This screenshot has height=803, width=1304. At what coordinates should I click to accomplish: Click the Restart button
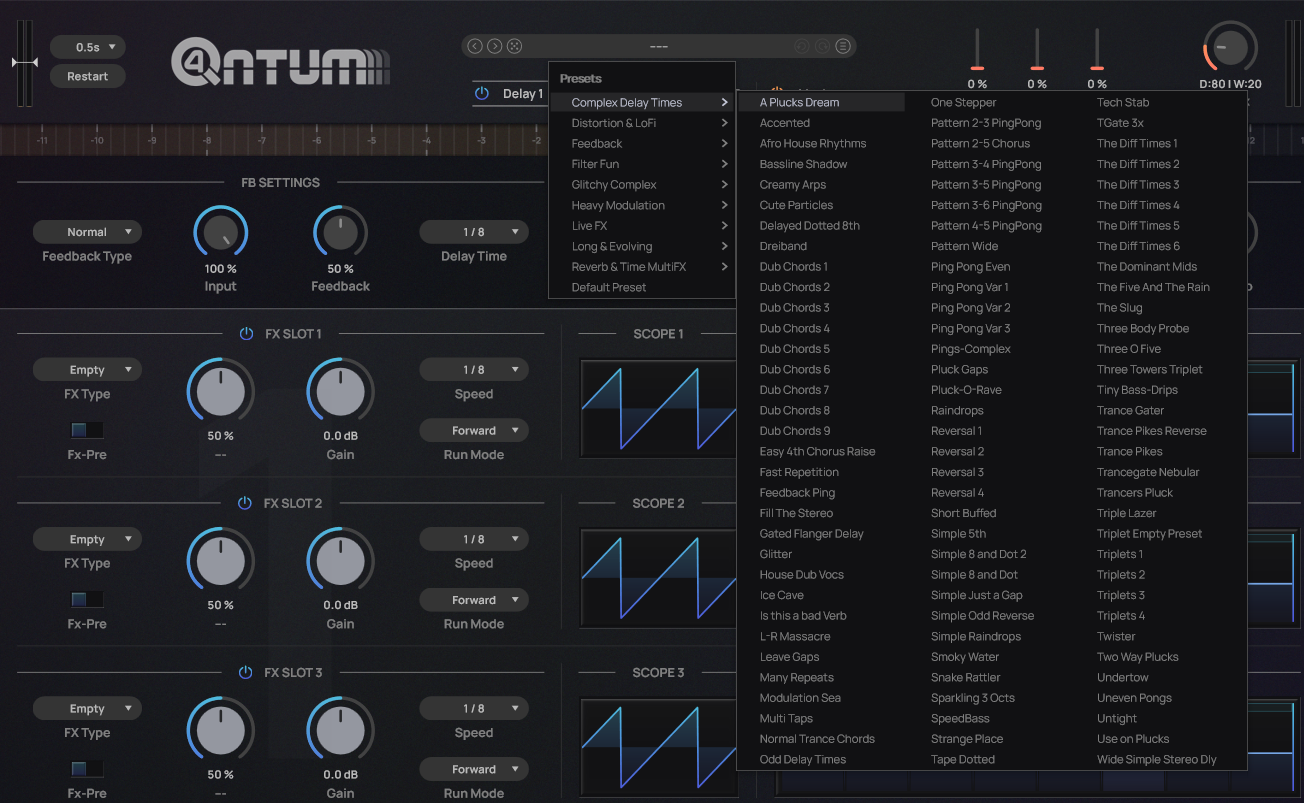click(x=87, y=76)
